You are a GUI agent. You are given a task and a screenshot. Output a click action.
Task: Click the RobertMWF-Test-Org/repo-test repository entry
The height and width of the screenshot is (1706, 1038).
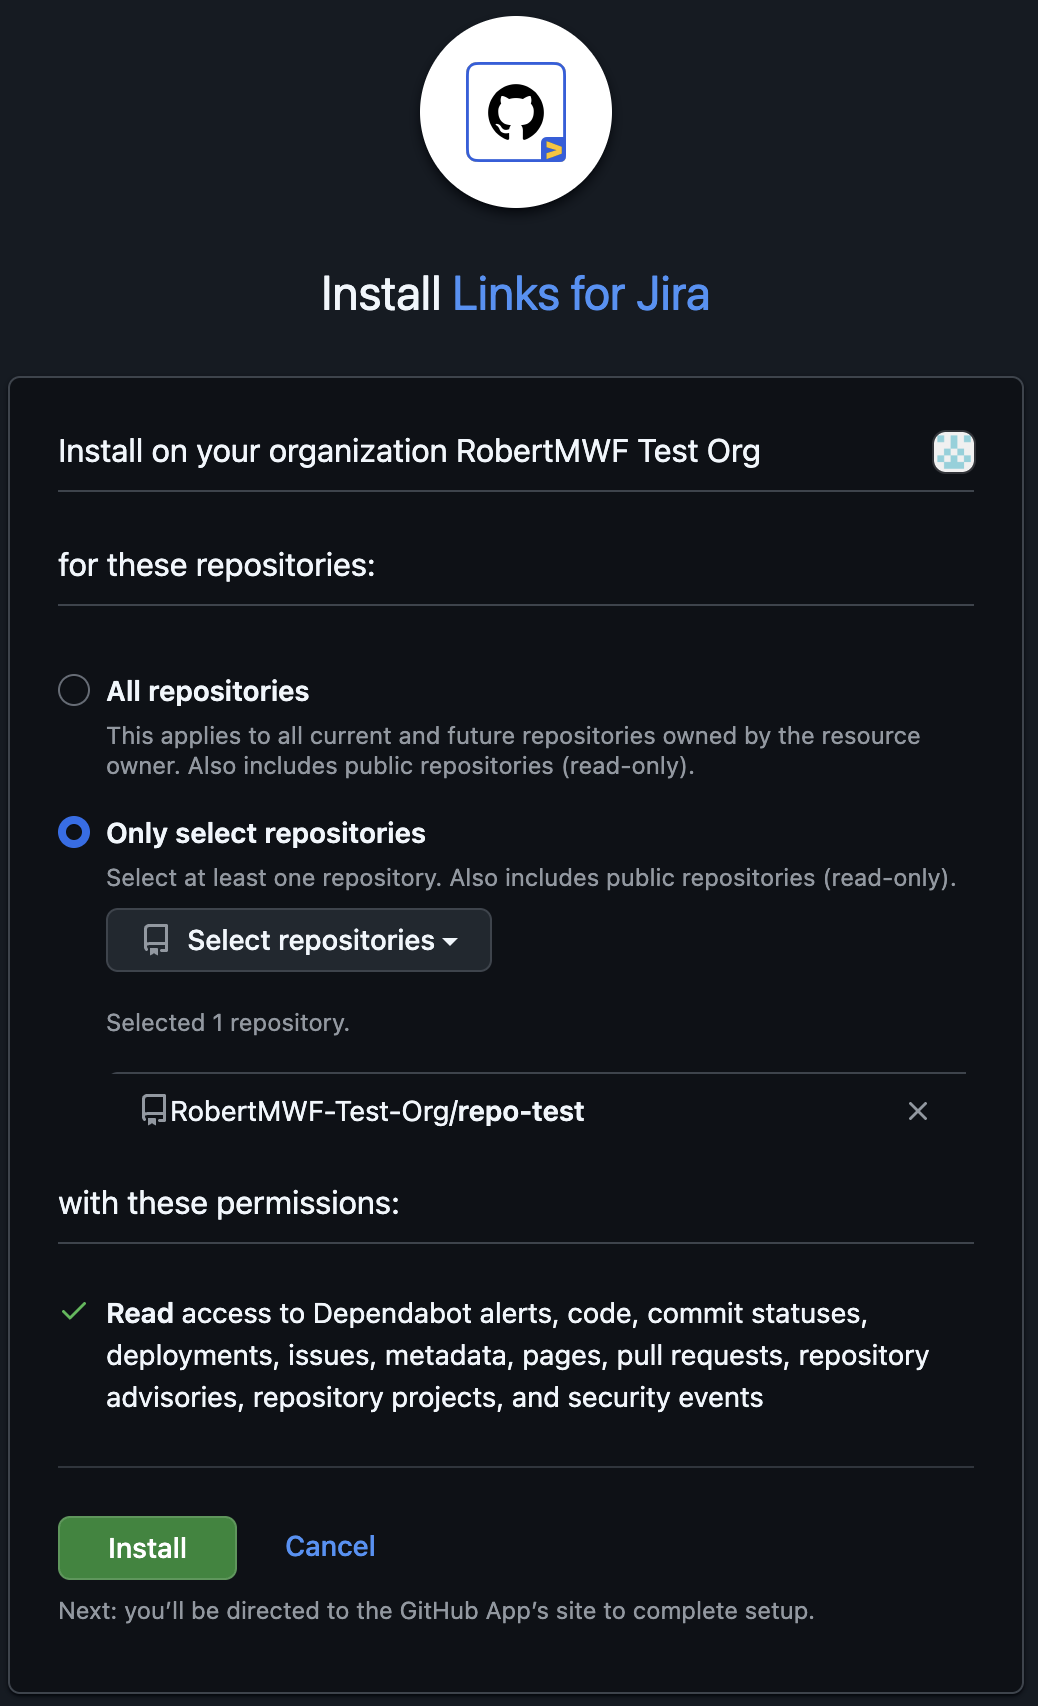pyautogui.click(x=377, y=1111)
